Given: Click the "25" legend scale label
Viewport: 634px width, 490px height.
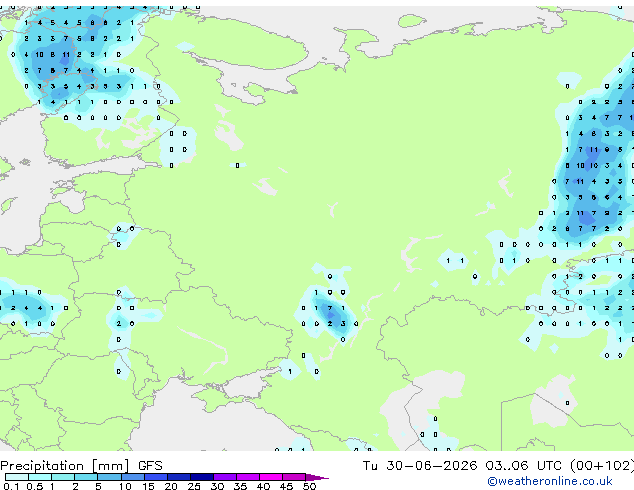Looking at the screenshot, I should coord(194,486).
